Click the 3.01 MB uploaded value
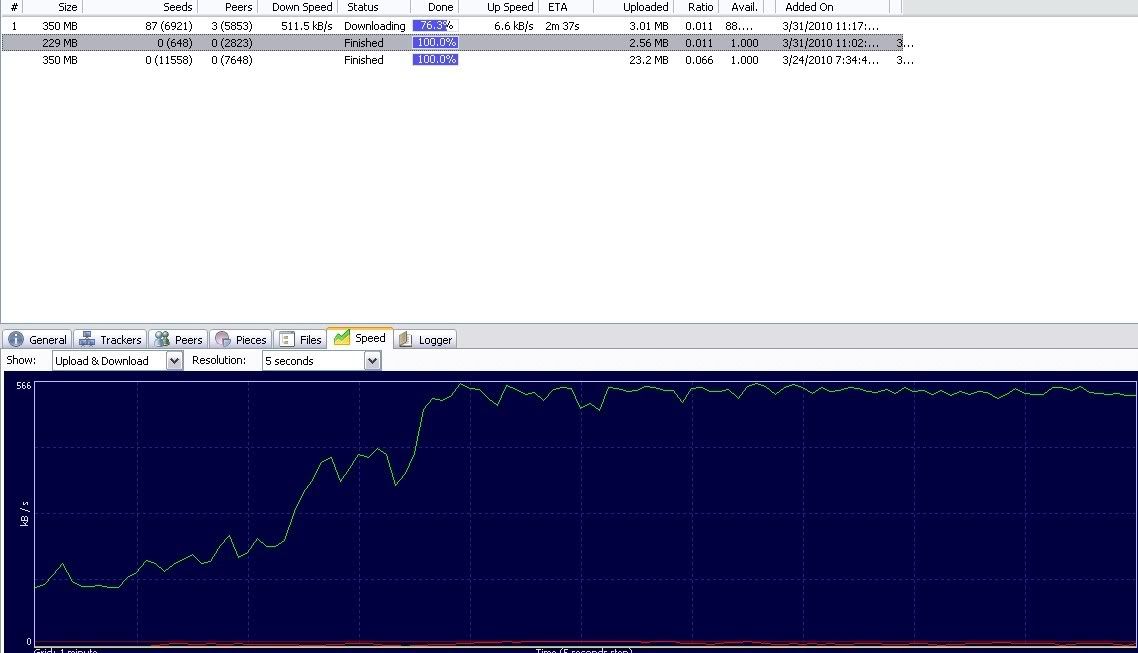 648,26
